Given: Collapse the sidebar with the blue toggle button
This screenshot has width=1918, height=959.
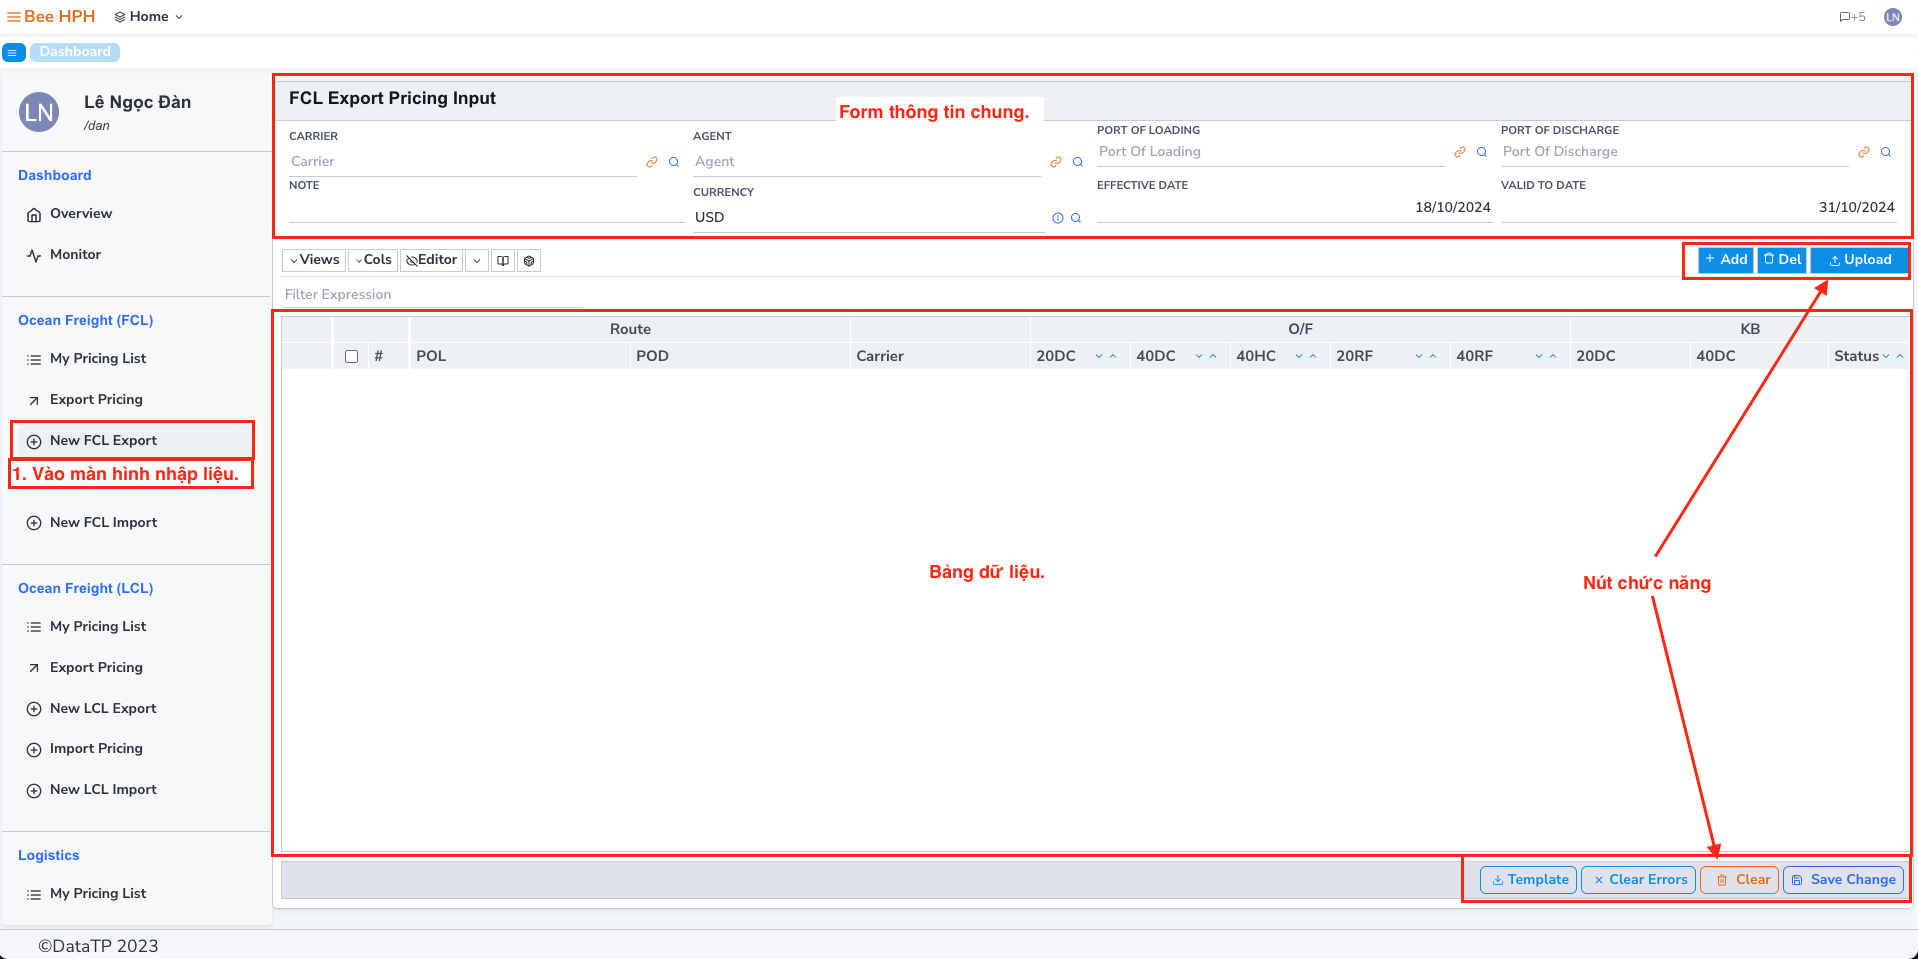Looking at the screenshot, I should tap(13, 51).
